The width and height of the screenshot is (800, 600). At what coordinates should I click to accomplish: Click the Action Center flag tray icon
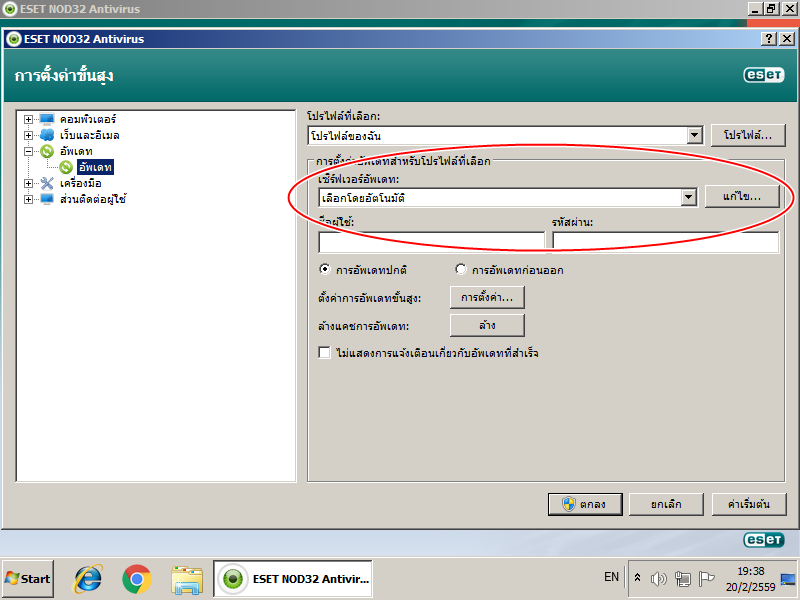pos(706,579)
